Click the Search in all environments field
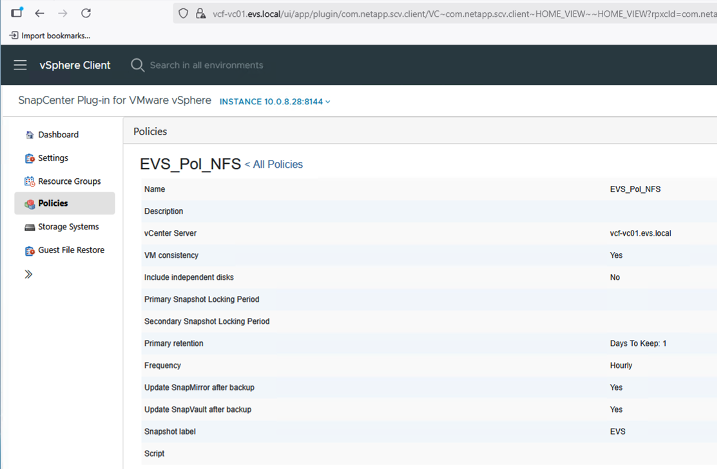This screenshot has height=470, width=718. 207,65
